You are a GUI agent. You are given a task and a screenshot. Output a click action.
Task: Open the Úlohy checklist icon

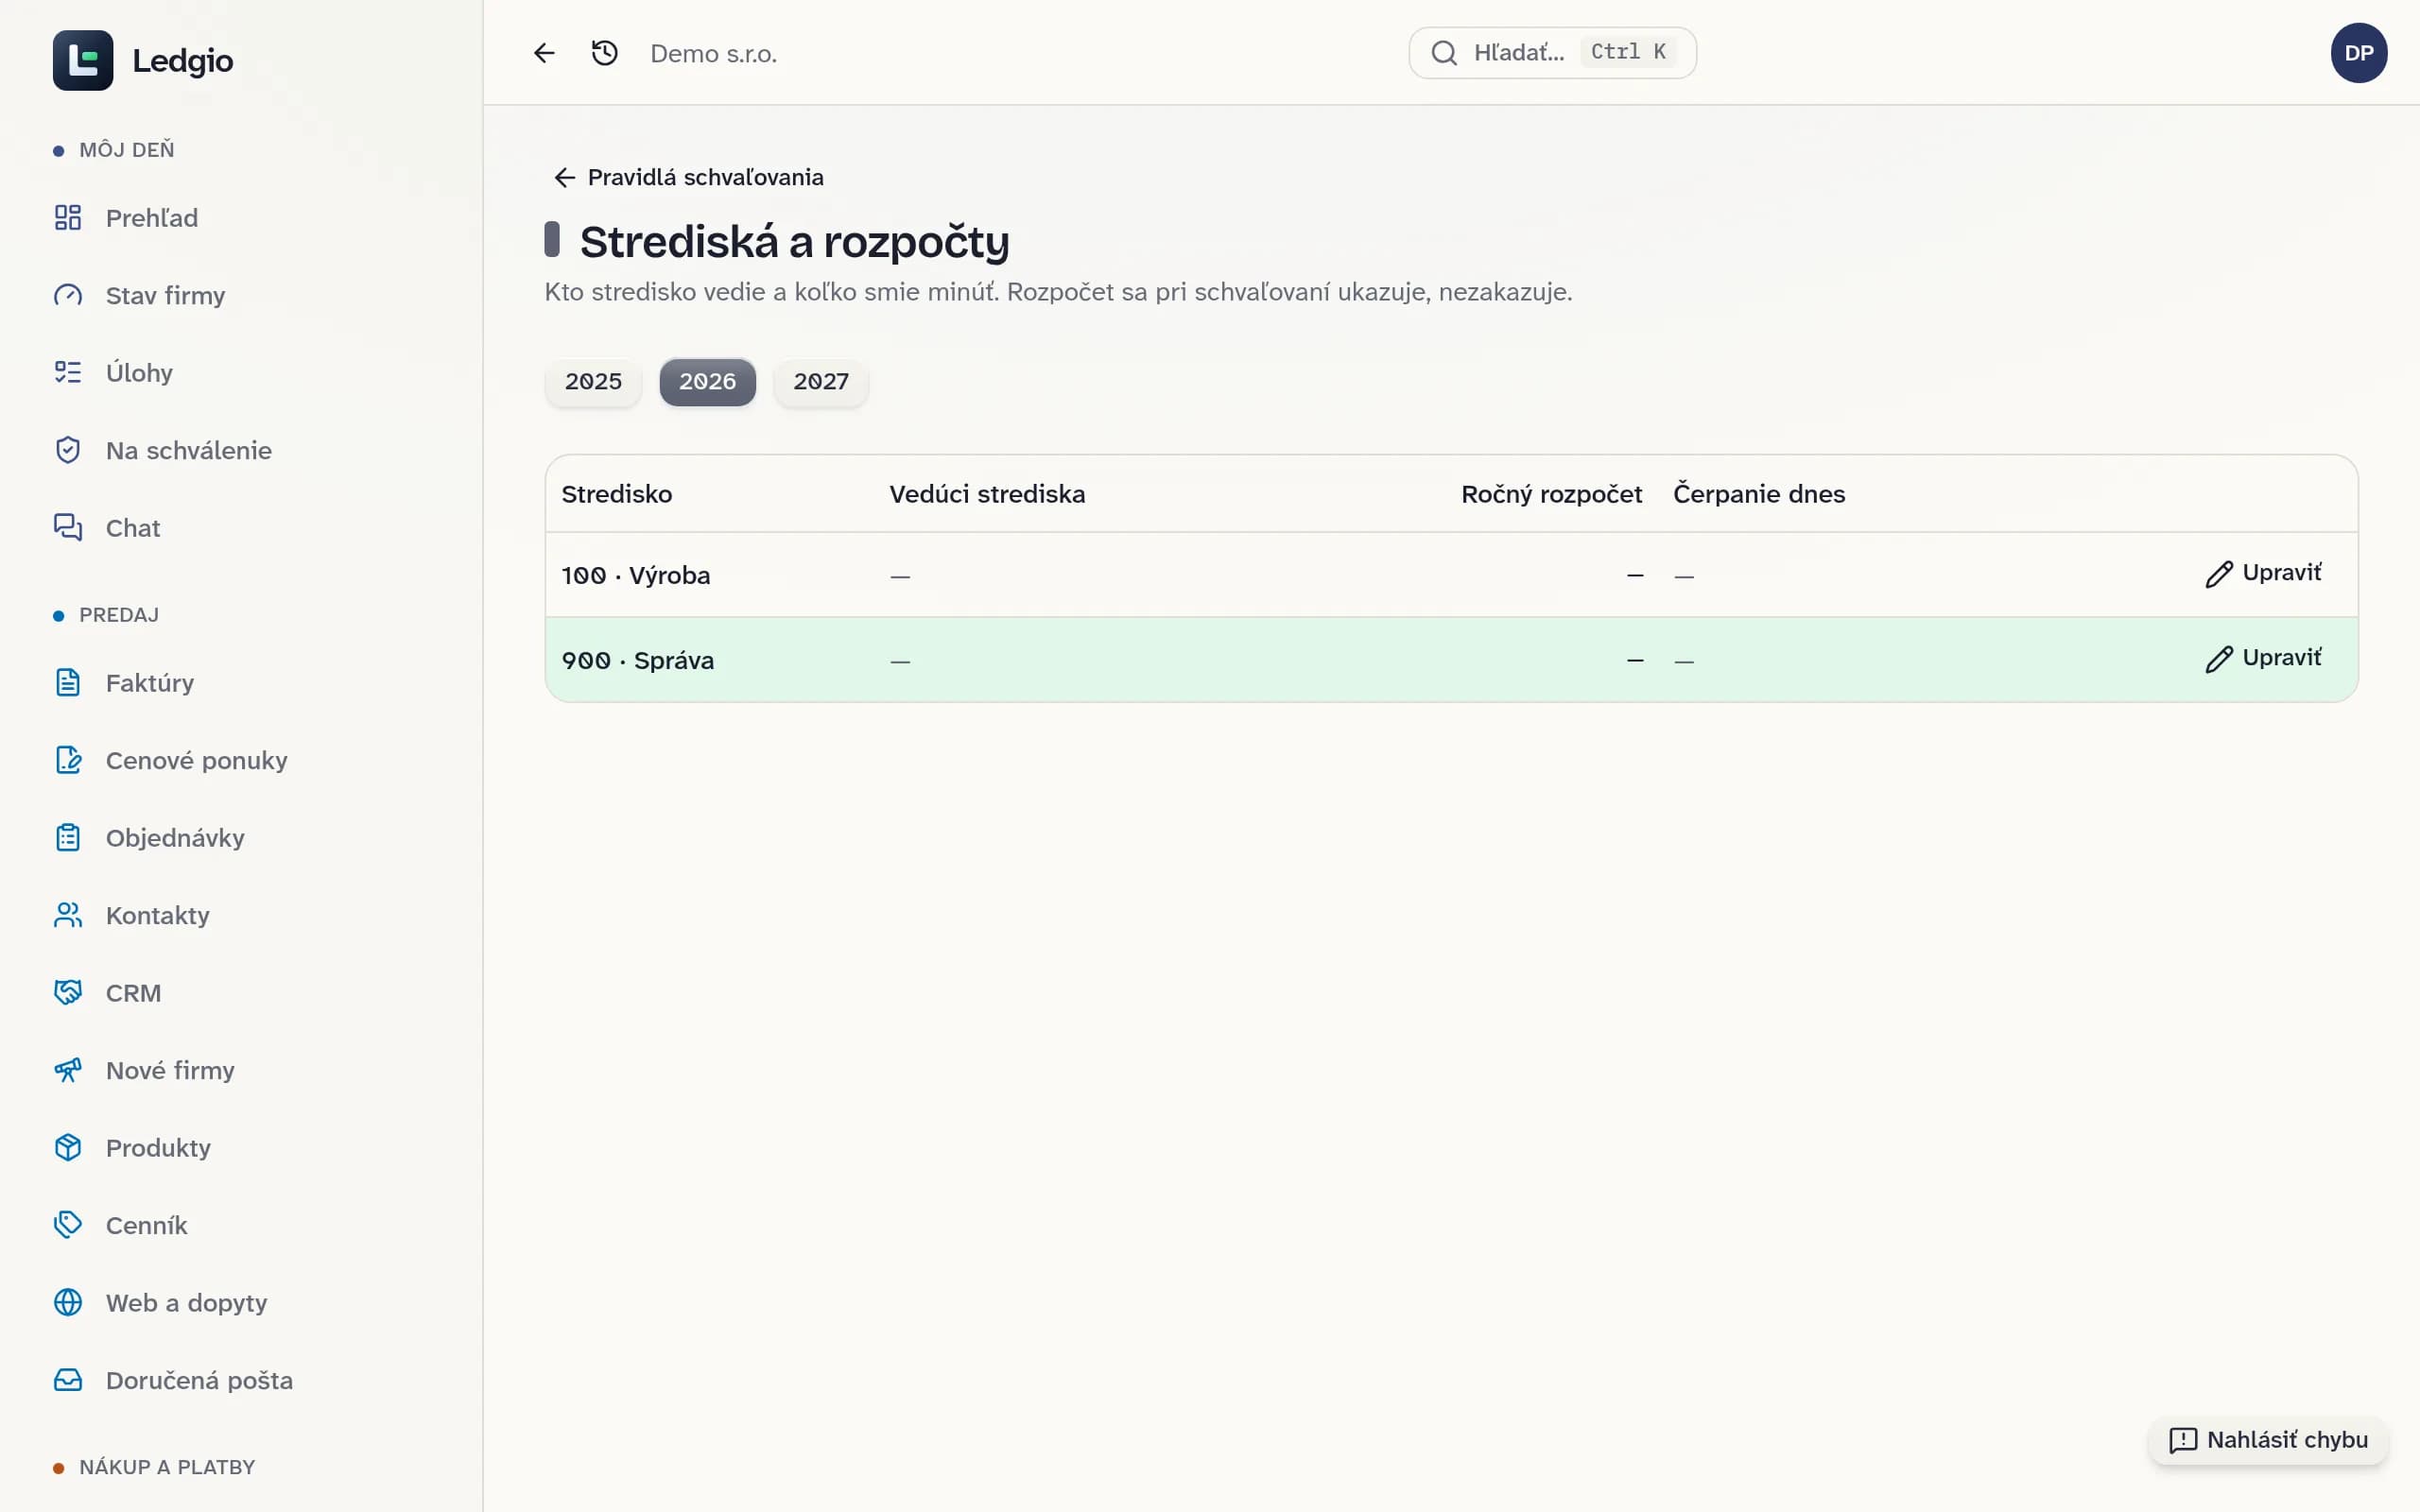point(68,373)
